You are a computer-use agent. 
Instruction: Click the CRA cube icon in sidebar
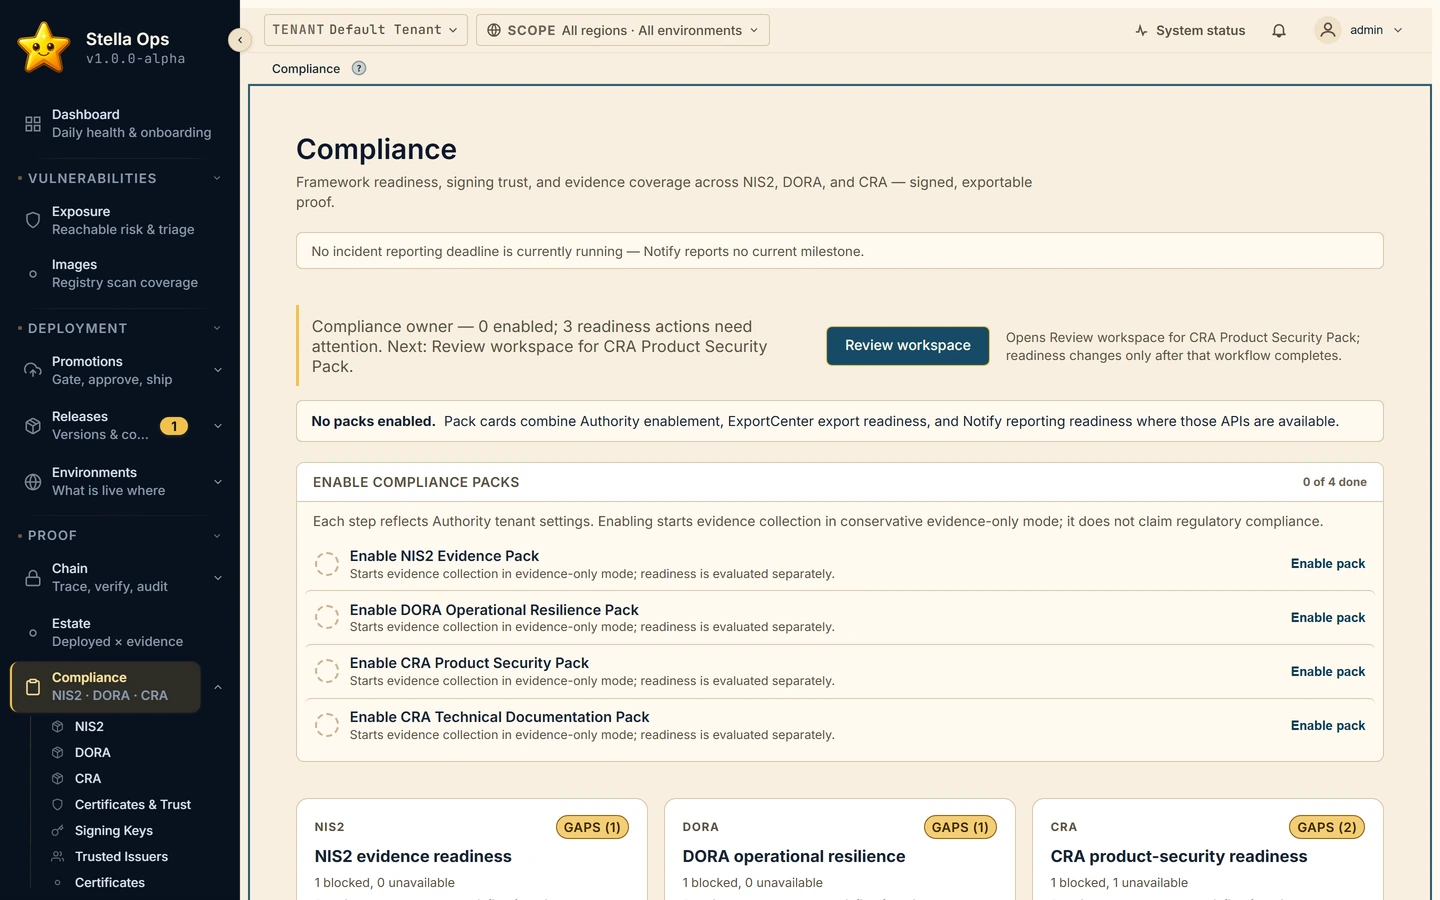point(58,779)
